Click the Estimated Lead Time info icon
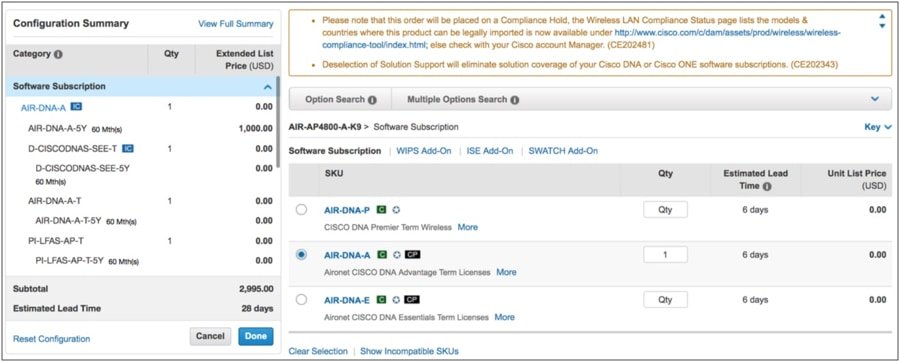Viewport: 900px width, 362px height. (x=767, y=187)
